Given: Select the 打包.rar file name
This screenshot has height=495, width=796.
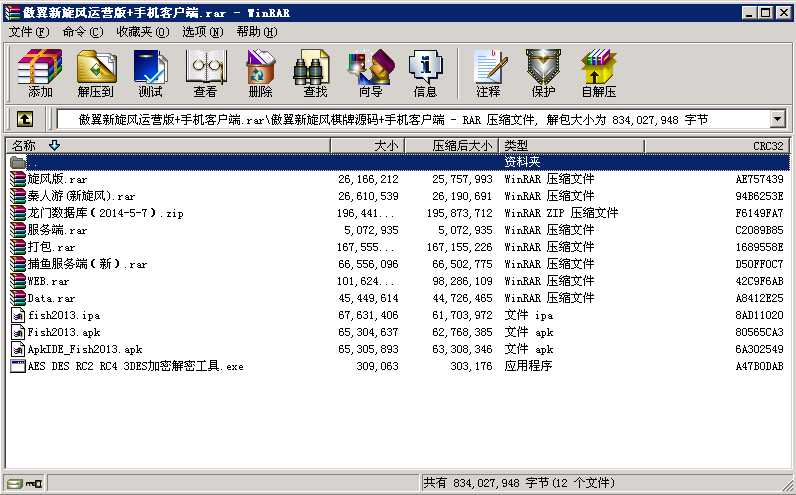Looking at the screenshot, I should point(51,247).
